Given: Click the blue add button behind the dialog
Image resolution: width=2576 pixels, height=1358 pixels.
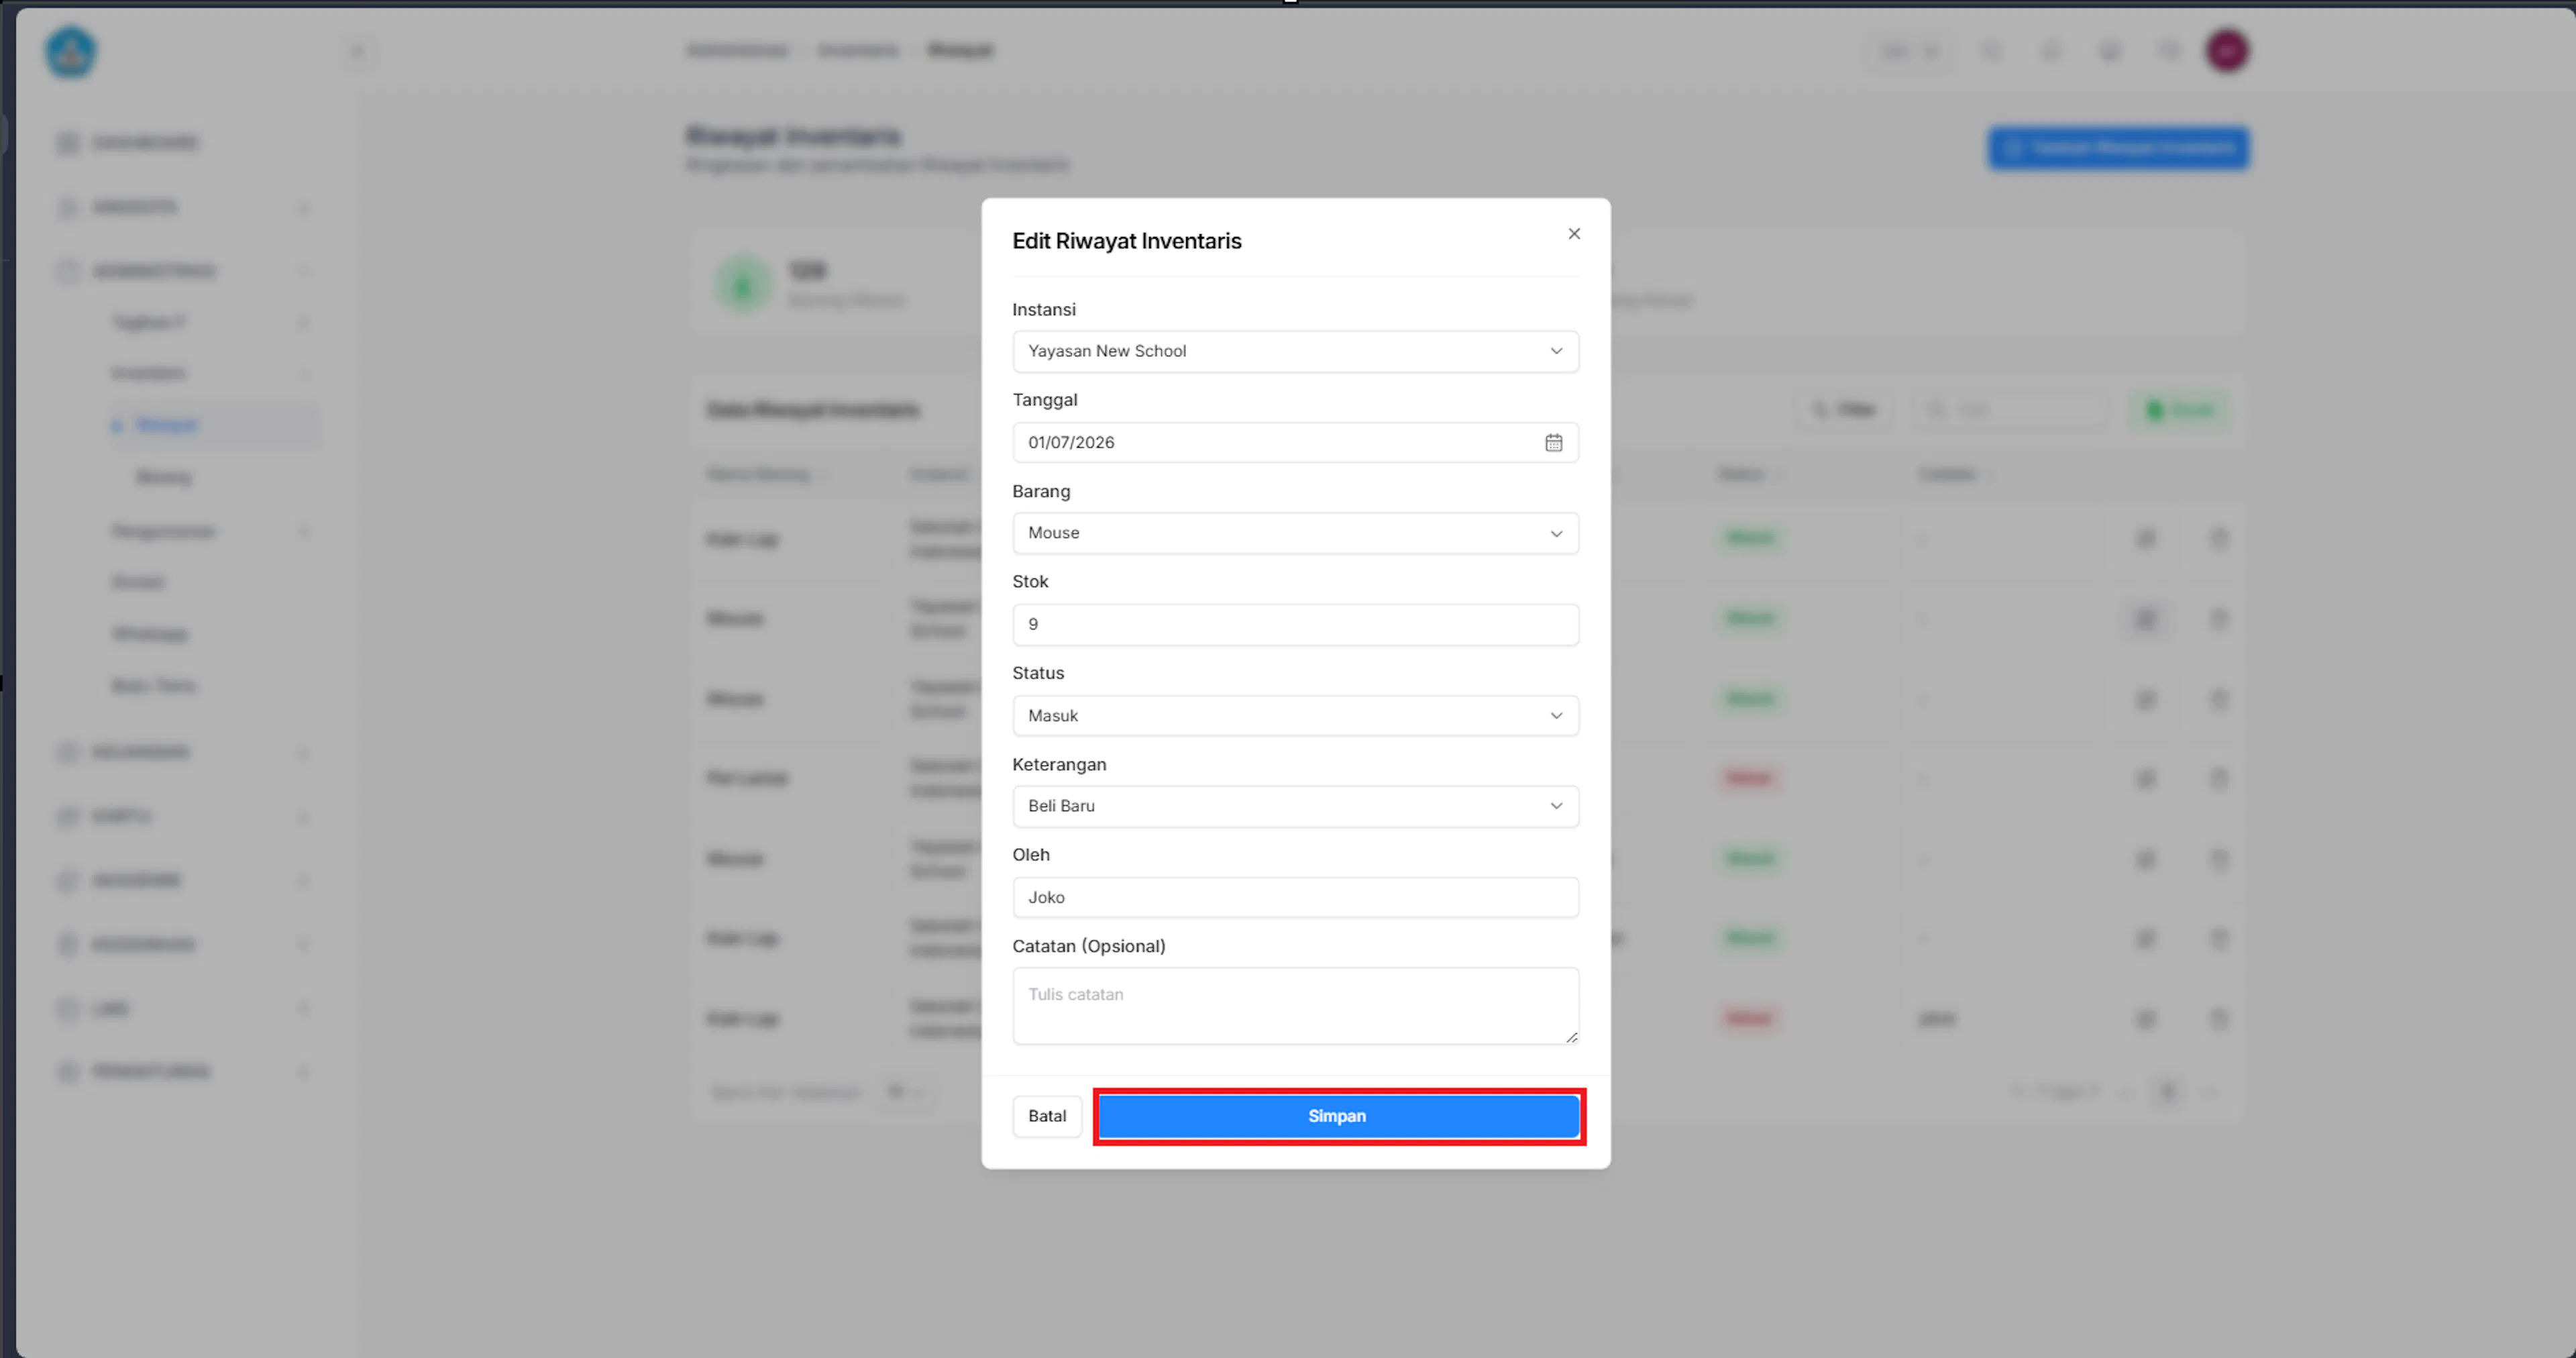Looking at the screenshot, I should click(2118, 149).
